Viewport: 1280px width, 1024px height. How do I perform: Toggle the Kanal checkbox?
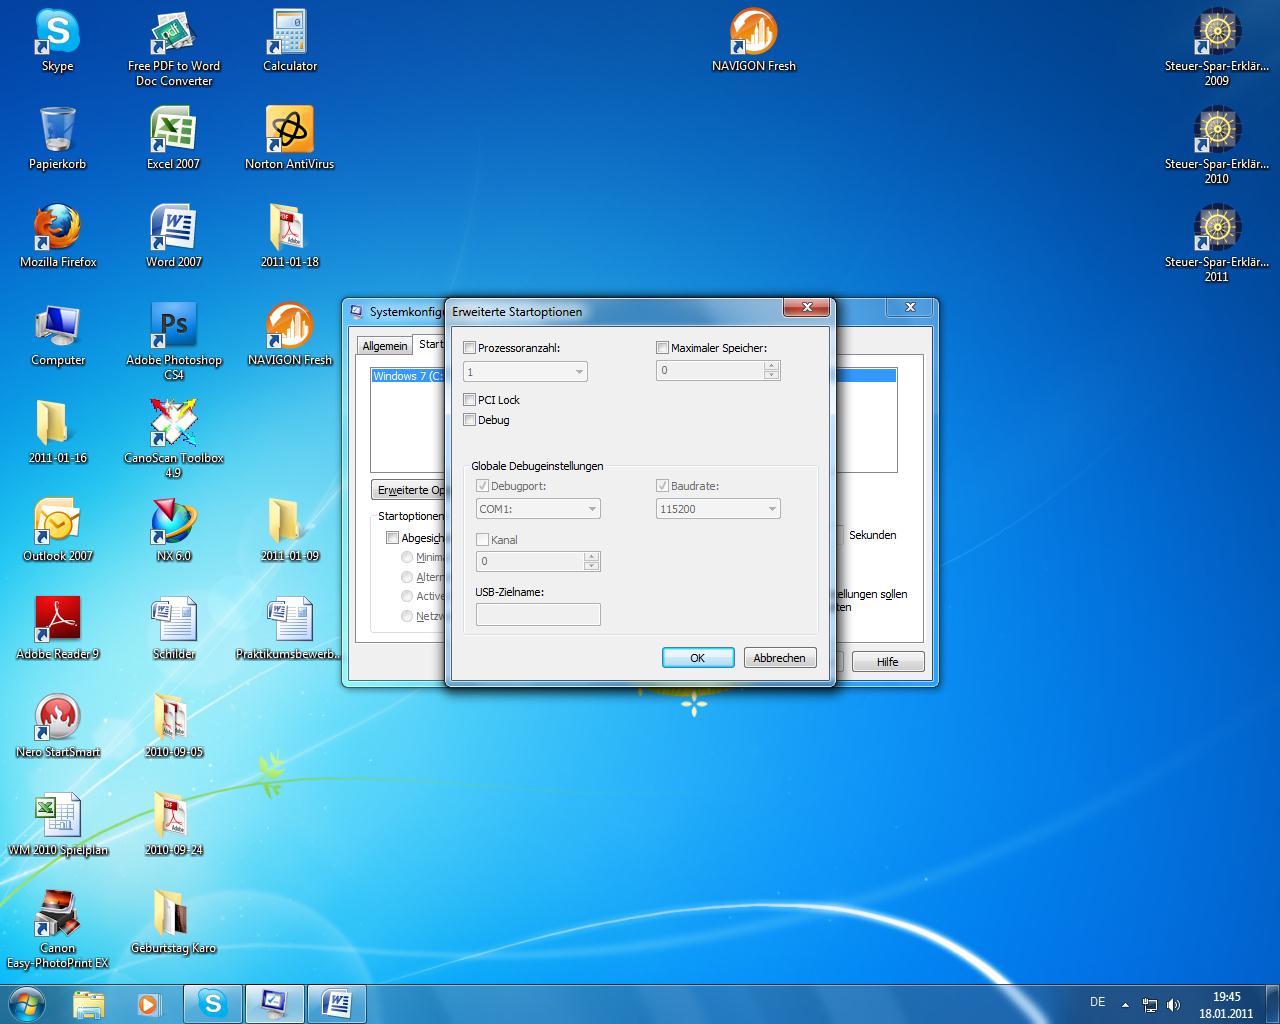click(482, 540)
